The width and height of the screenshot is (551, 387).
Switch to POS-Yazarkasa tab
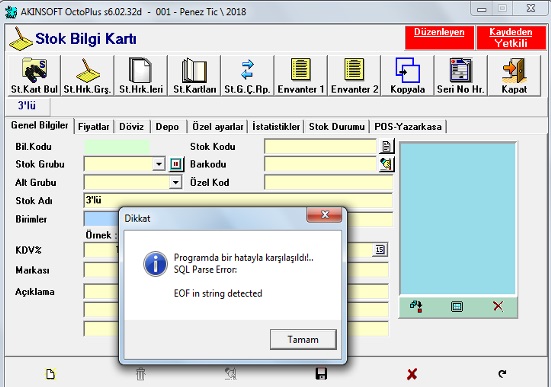pyautogui.click(x=408, y=127)
